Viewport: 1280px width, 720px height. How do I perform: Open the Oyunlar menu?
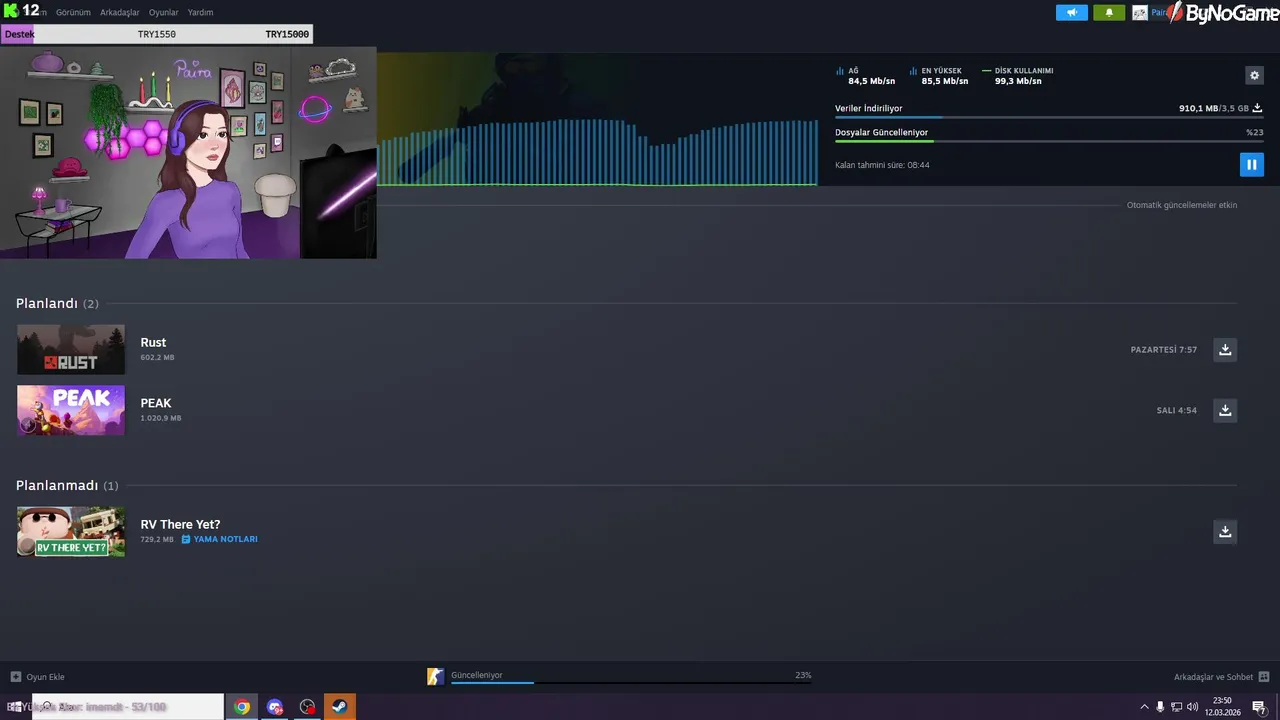164,13
